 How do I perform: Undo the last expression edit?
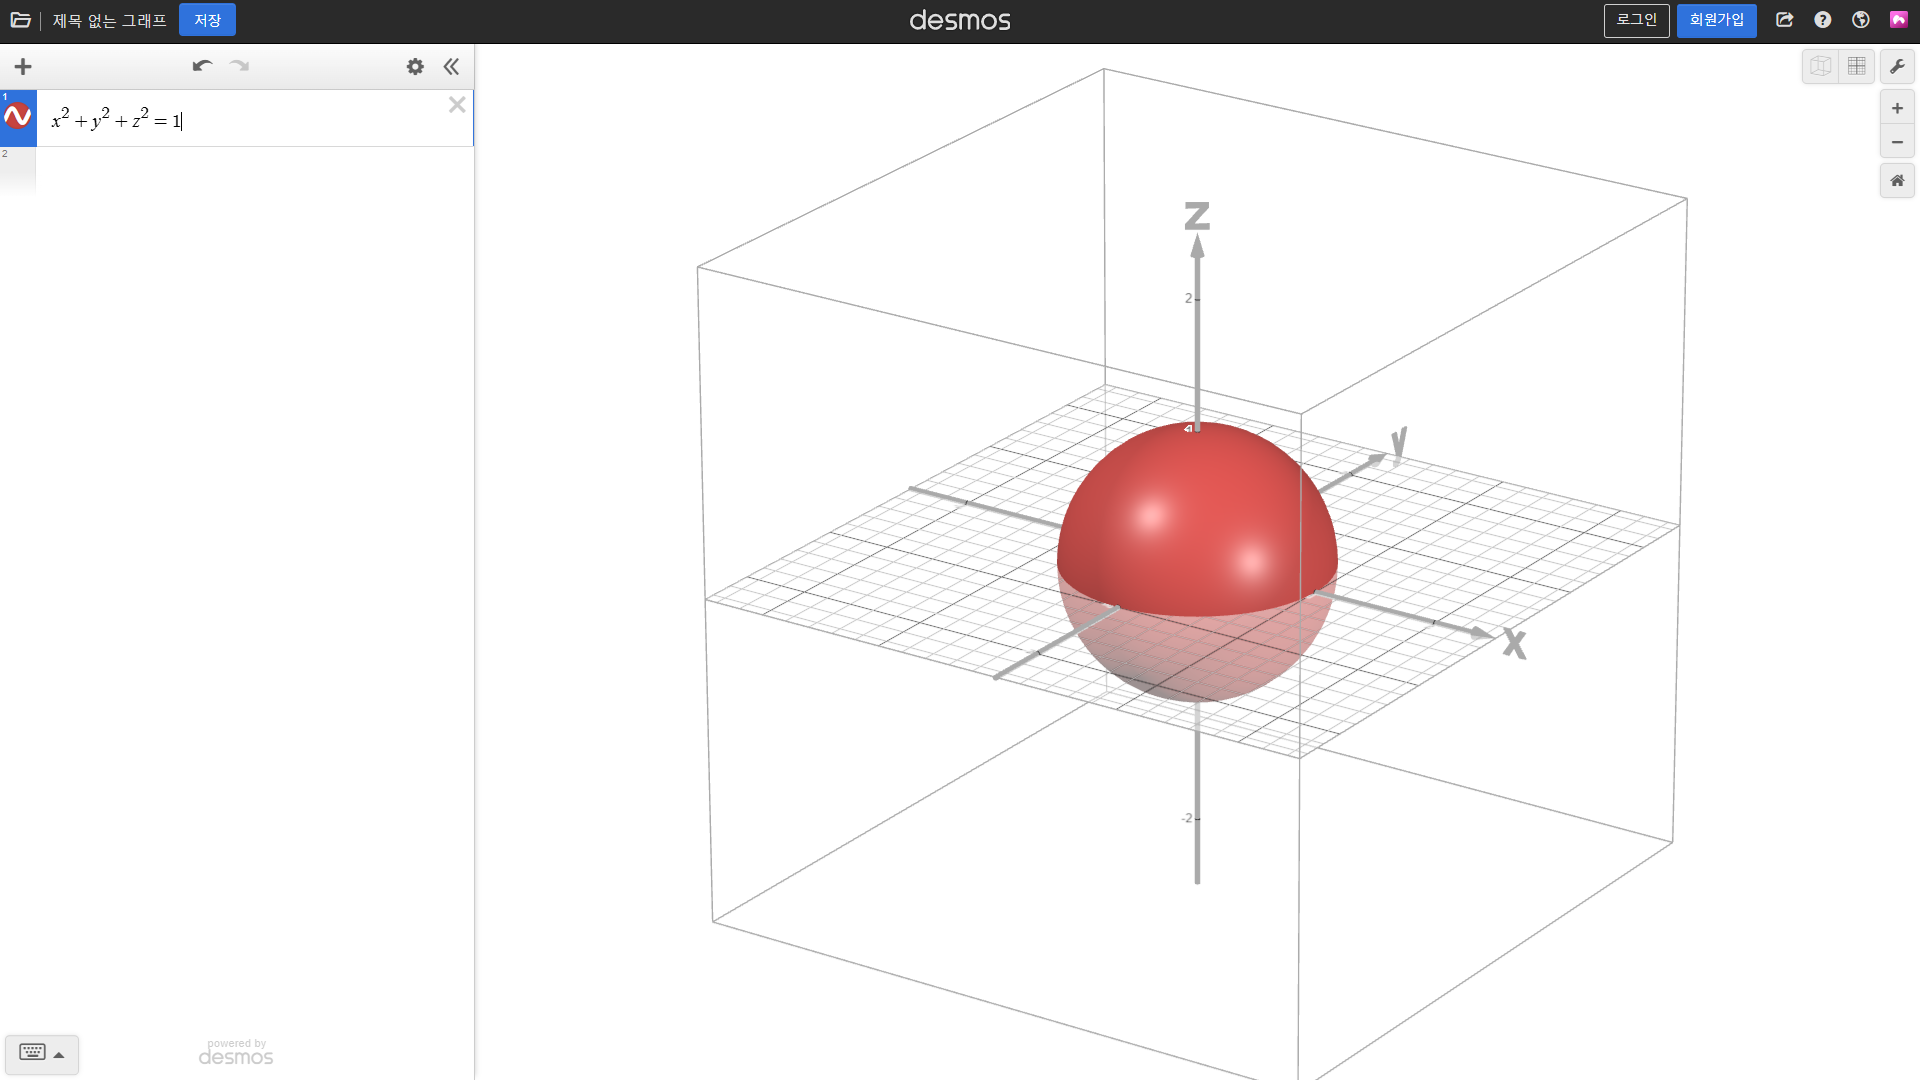click(x=202, y=66)
